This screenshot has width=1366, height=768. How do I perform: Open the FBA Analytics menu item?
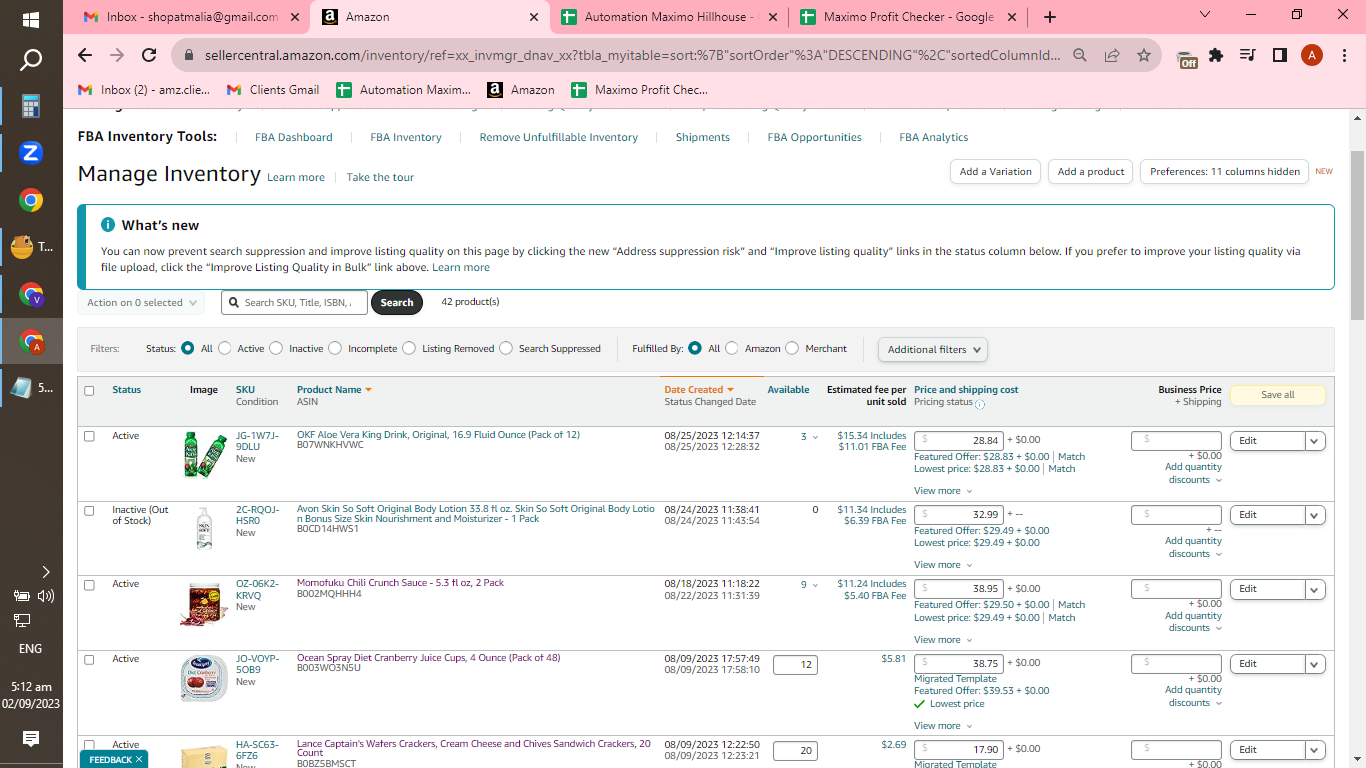[x=933, y=137]
